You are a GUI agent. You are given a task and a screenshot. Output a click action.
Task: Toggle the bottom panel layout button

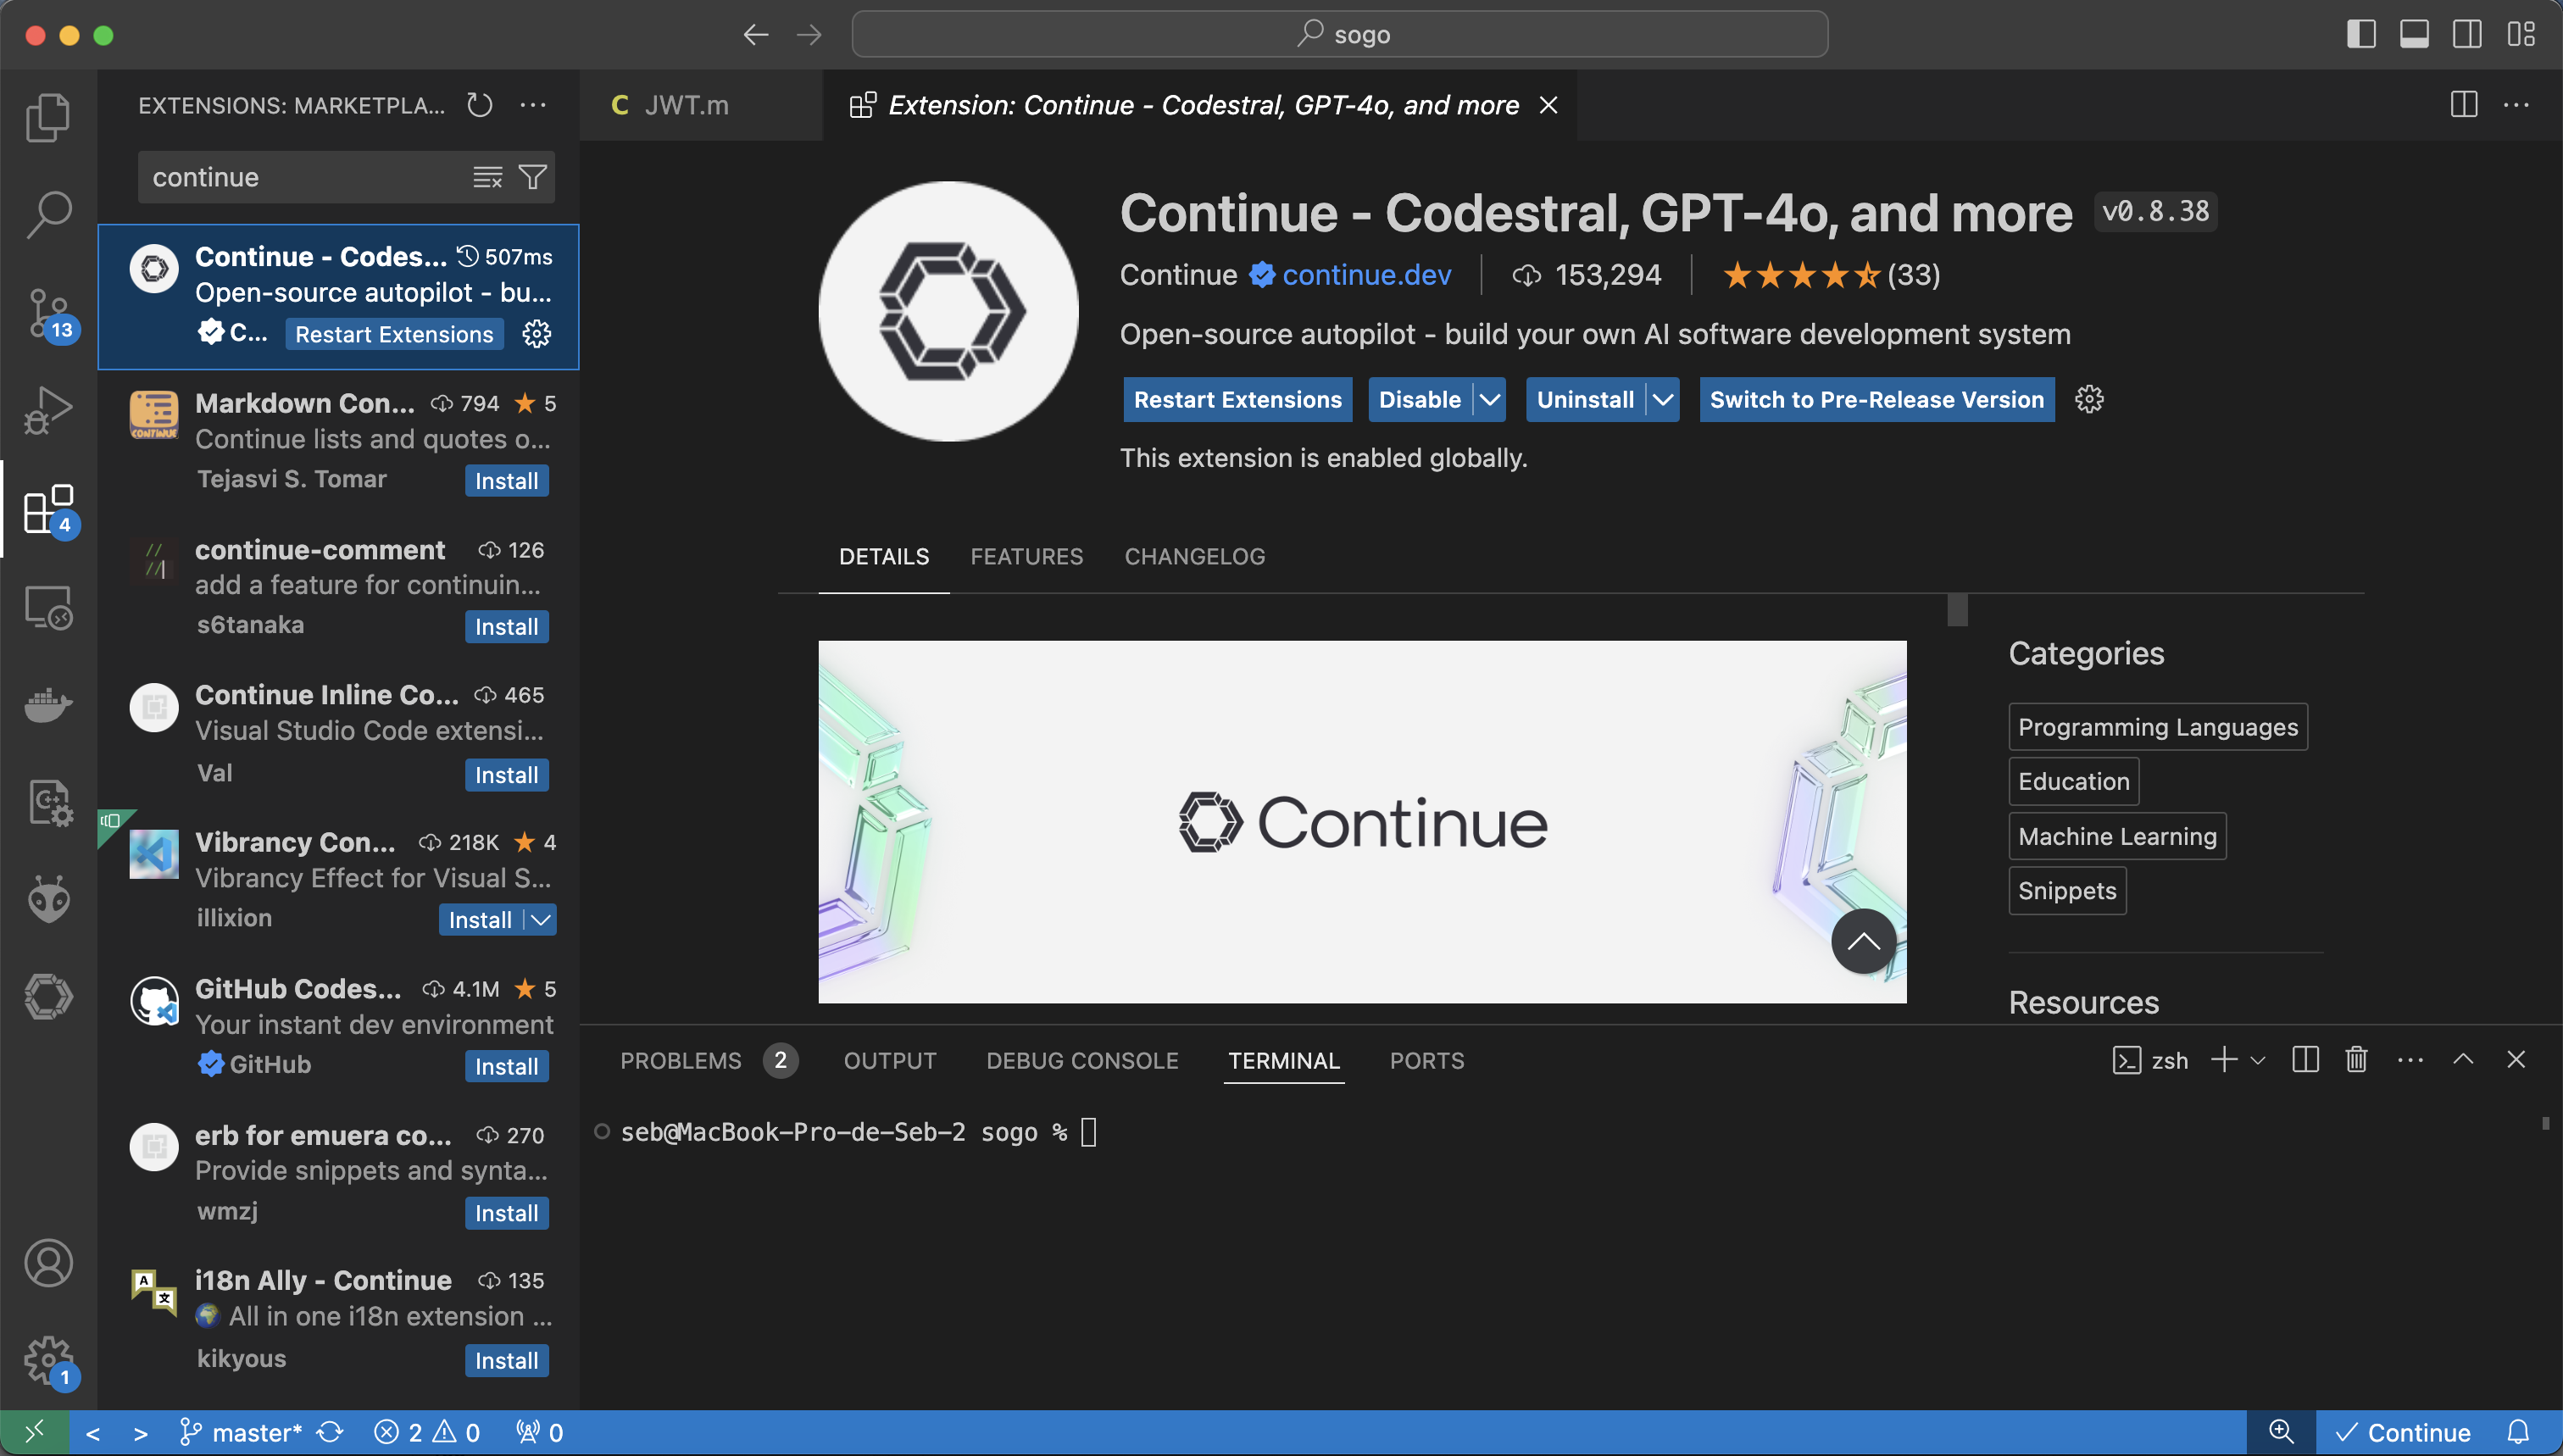2414,34
